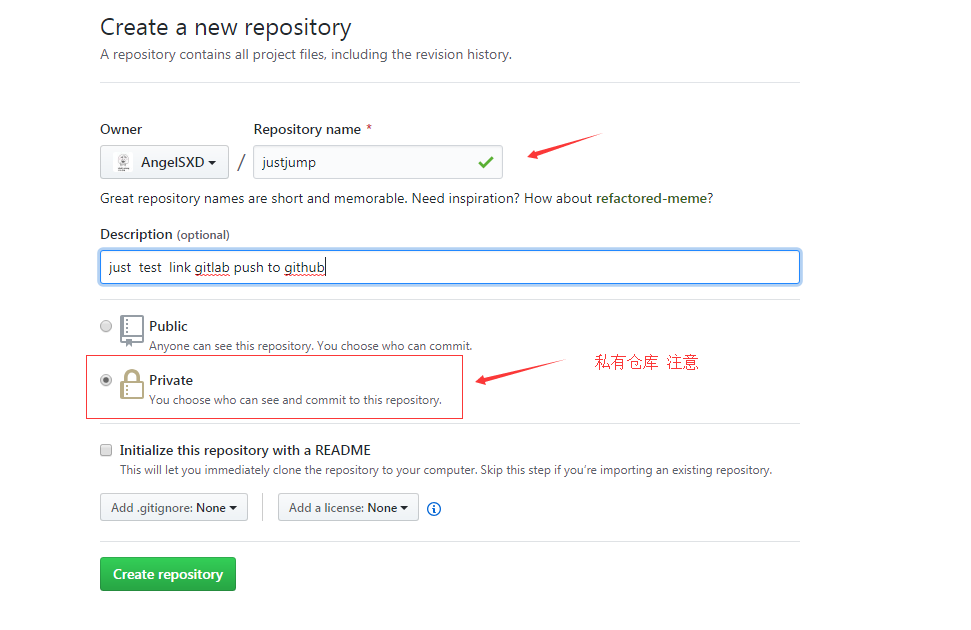This screenshot has height=630, width=971.
Task: Click the 'Private' option label text
Action: click(x=171, y=380)
